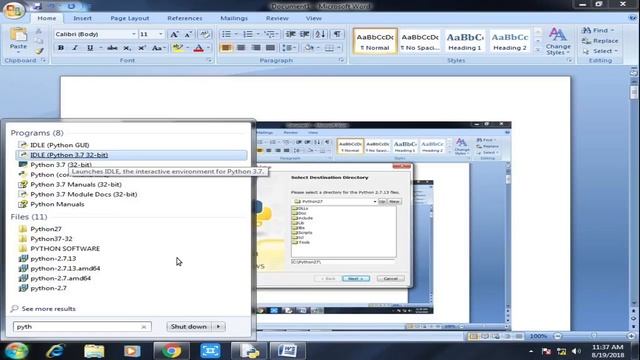The width and height of the screenshot is (640, 360).
Task: Switch to the Page Layout tab
Action: point(130,18)
